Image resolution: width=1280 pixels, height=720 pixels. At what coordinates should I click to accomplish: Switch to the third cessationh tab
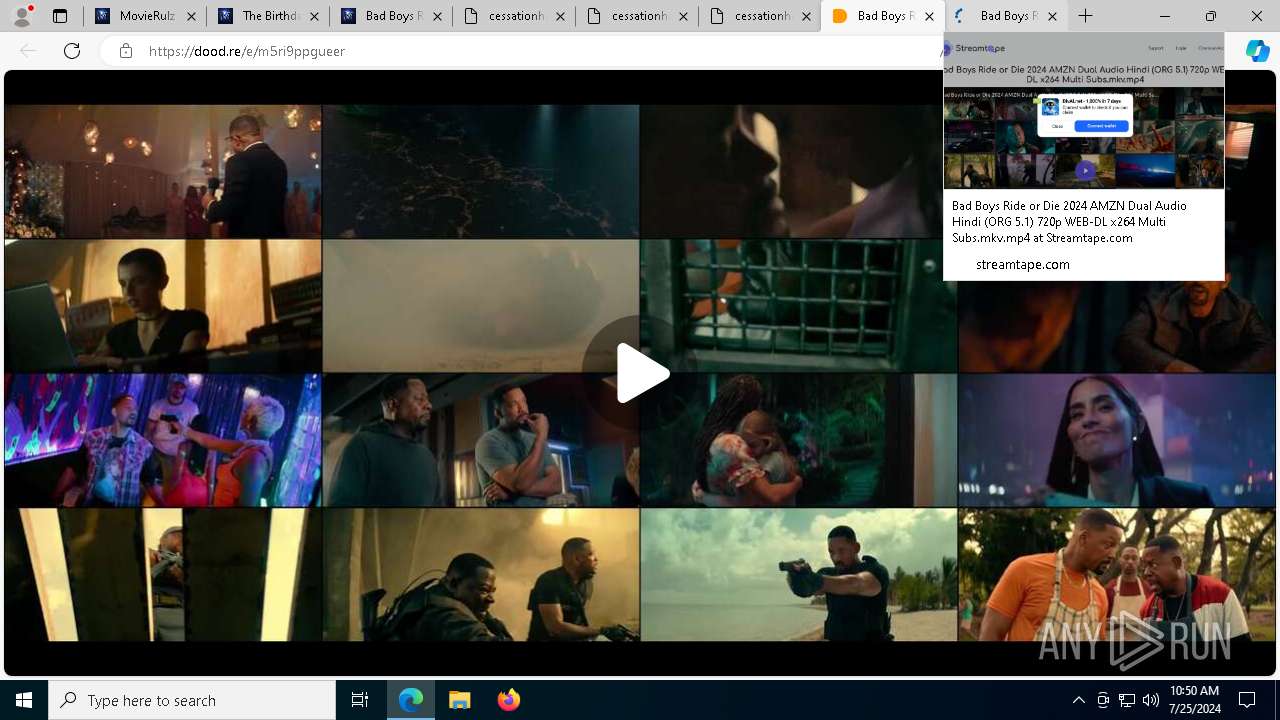[x=760, y=16]
